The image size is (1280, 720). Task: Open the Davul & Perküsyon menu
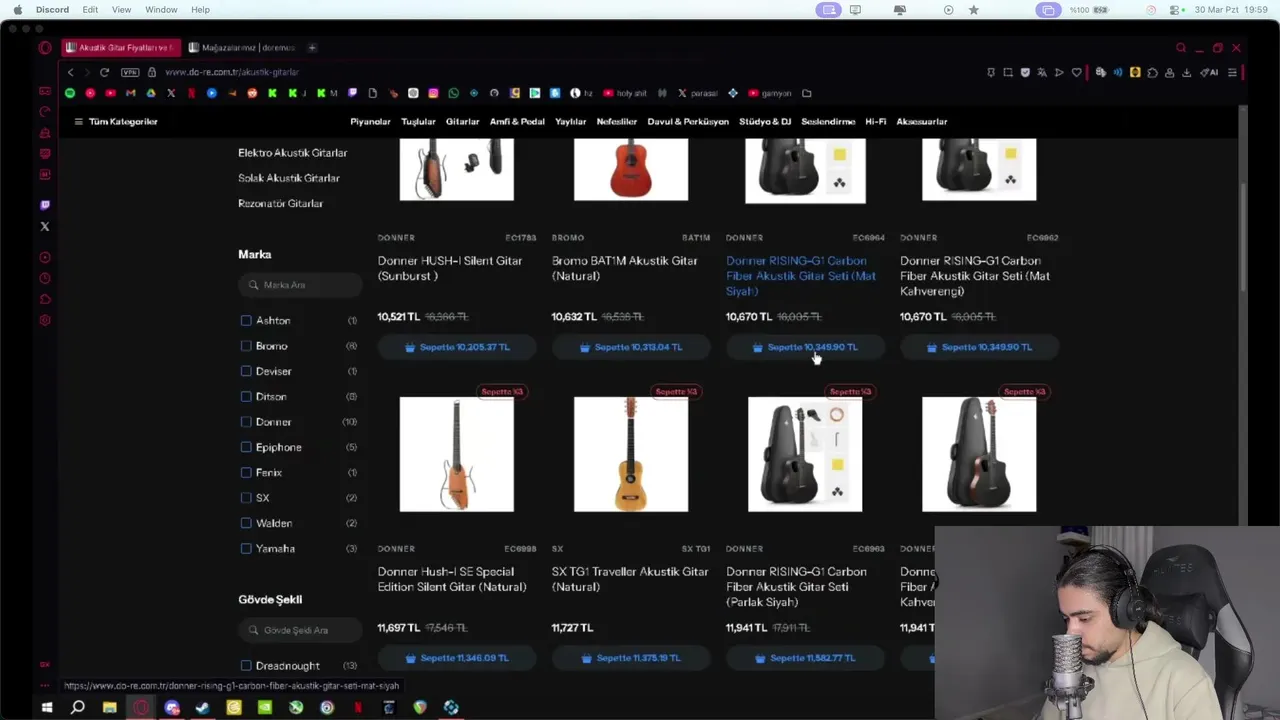click(x=688, y=121)
